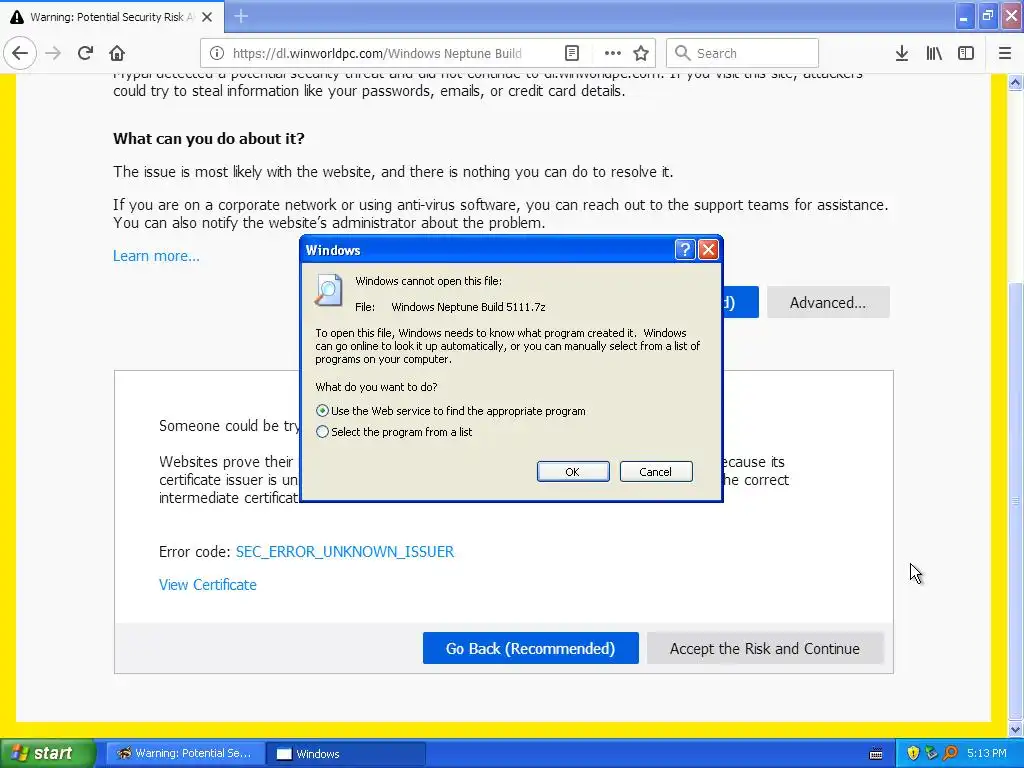Click the Advanced... button

click(827, 302)
